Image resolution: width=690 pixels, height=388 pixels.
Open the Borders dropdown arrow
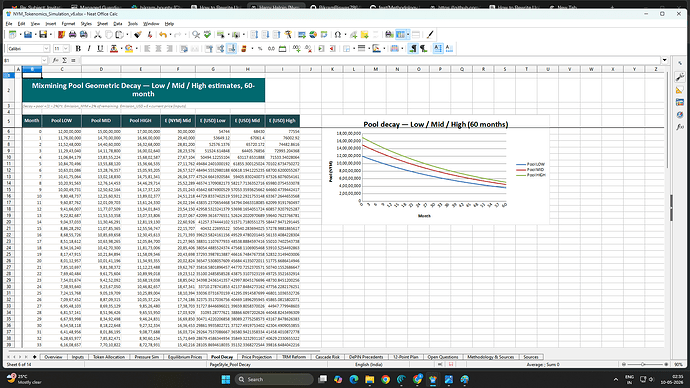(x=353, y=48)
